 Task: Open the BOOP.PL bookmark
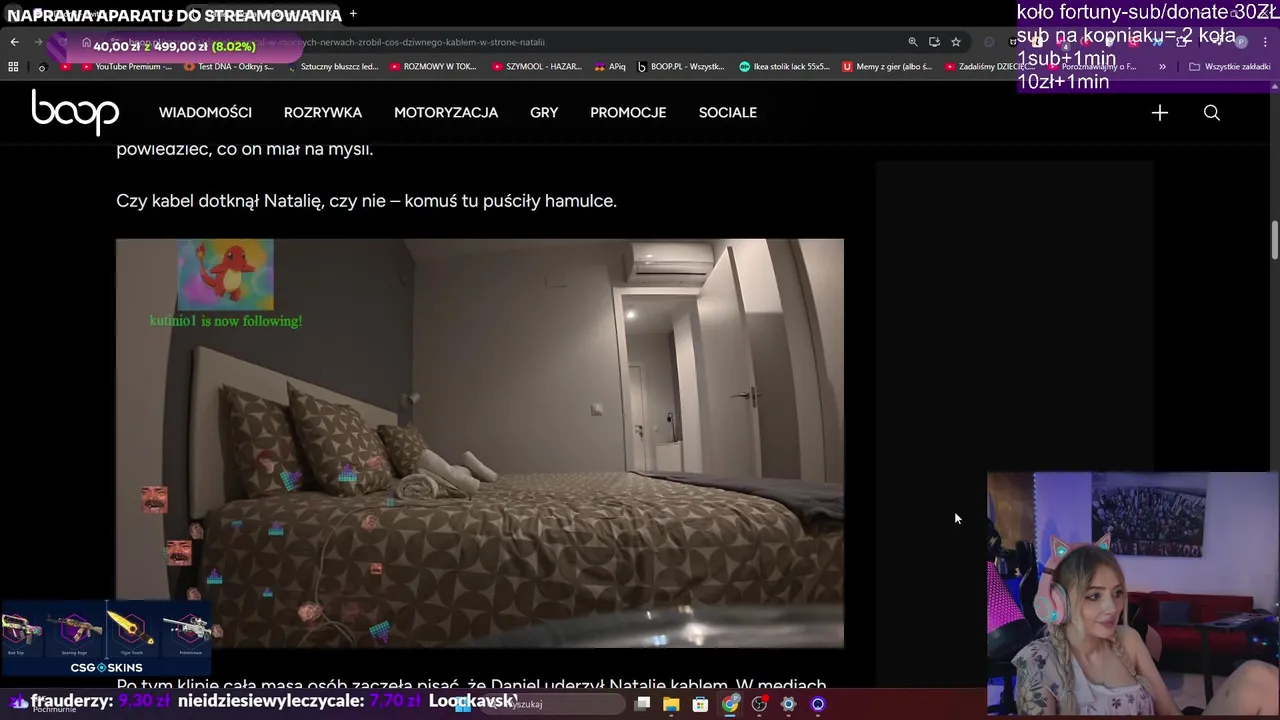pyautogui.click(x=680, y=67)
